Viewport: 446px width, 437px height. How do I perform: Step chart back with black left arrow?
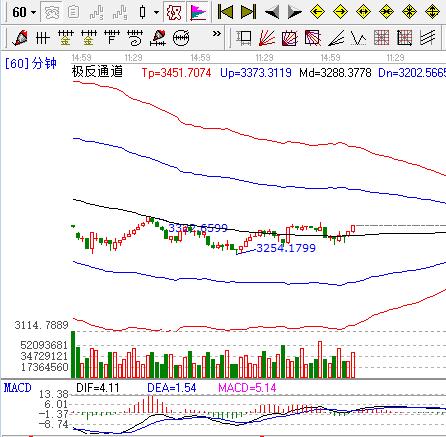272,12
